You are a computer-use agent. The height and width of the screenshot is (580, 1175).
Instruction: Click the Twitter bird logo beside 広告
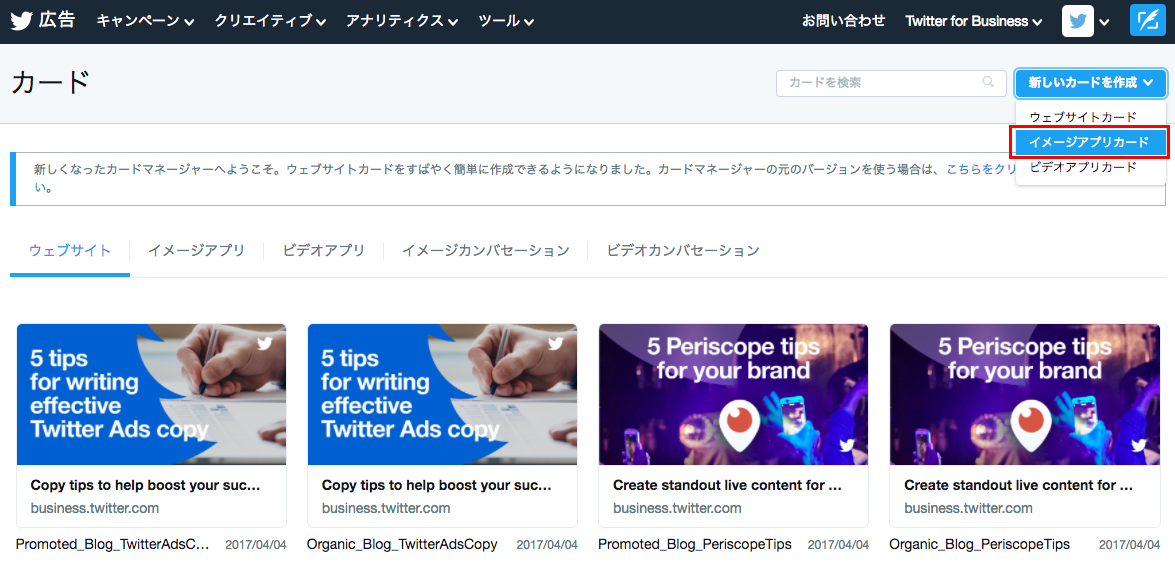click(22, 21)
